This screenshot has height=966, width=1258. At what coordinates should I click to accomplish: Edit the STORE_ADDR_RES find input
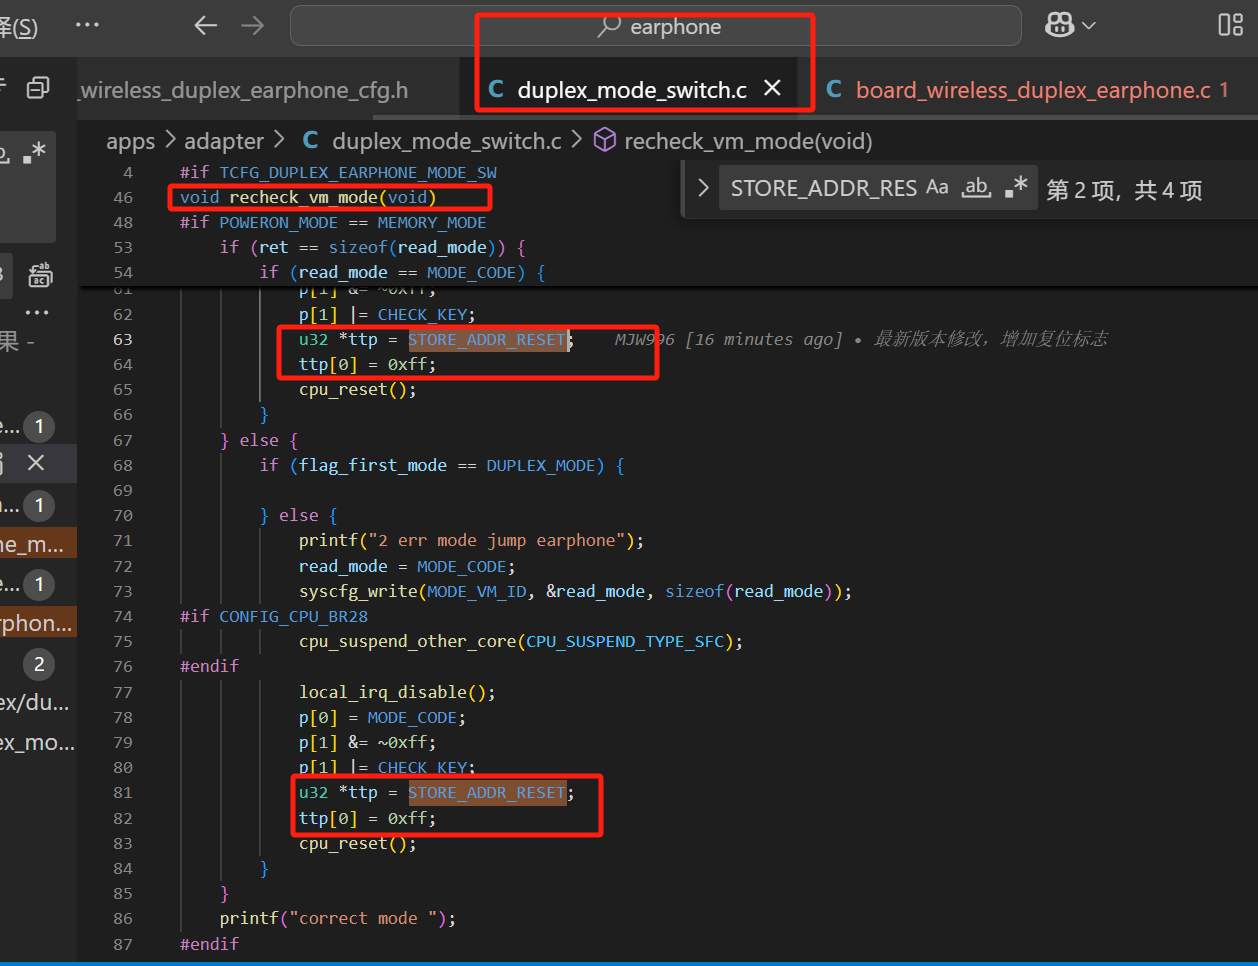[x=823, y=188]
